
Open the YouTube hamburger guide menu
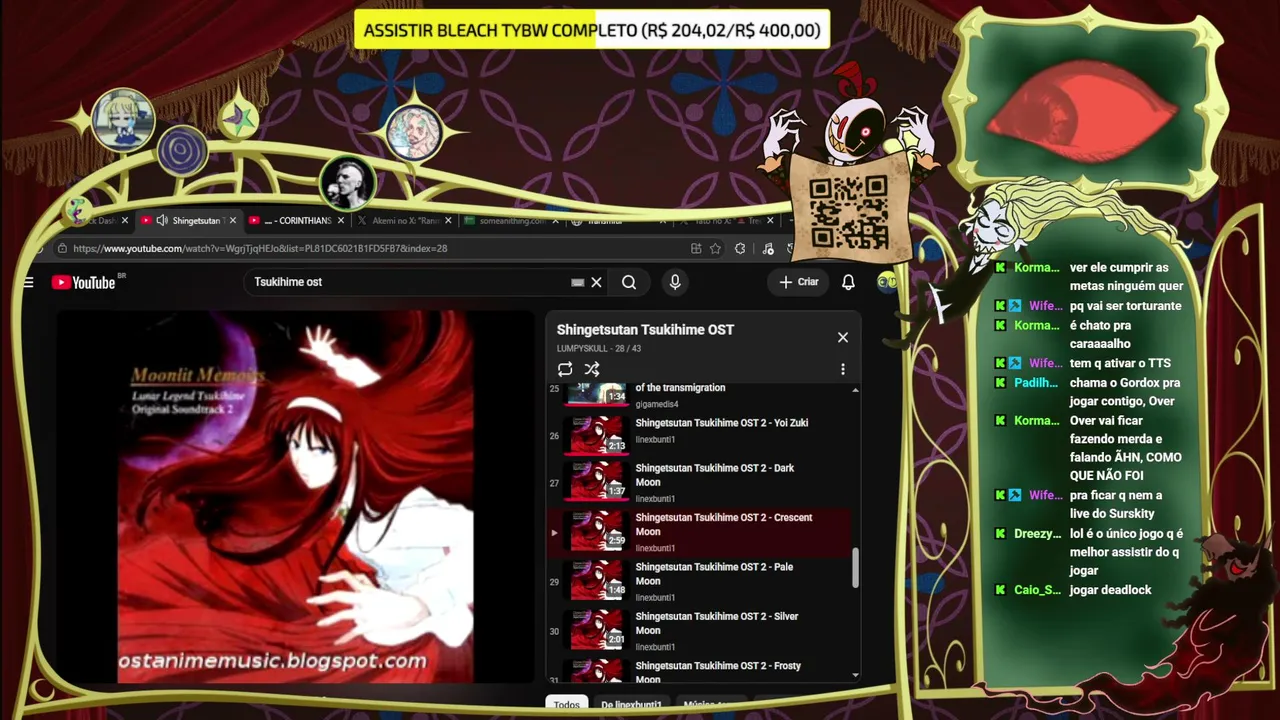28,282
